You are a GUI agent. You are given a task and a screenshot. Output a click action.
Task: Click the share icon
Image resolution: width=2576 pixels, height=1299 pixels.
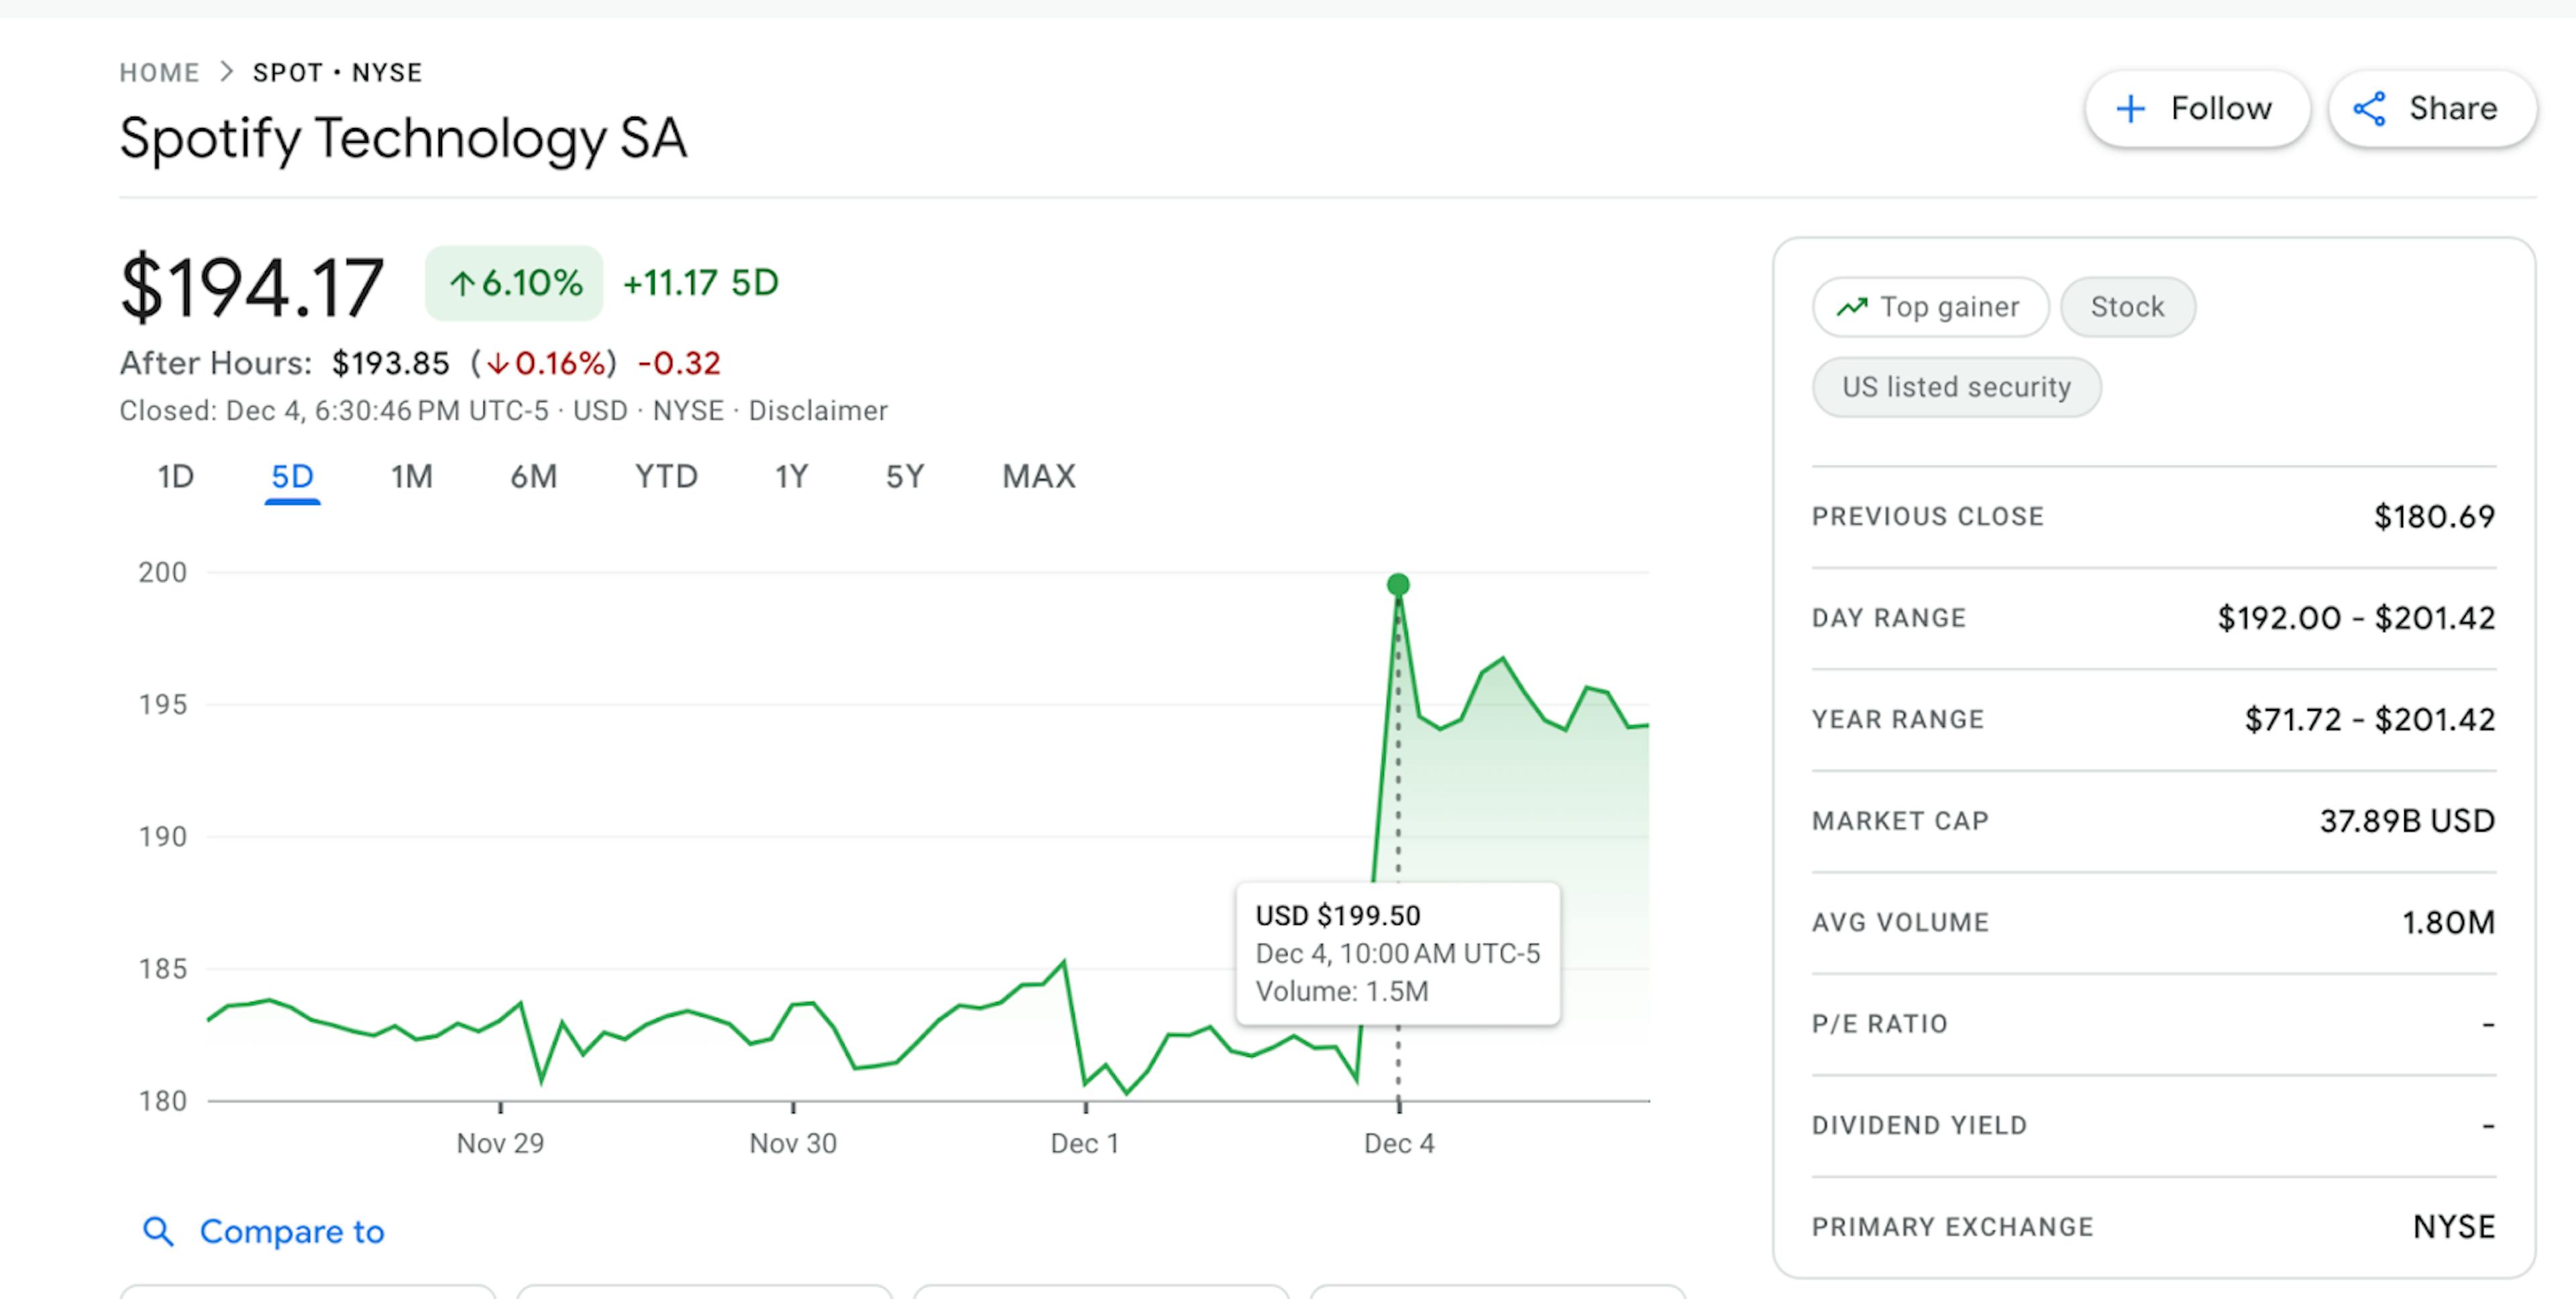(2369, 108)
